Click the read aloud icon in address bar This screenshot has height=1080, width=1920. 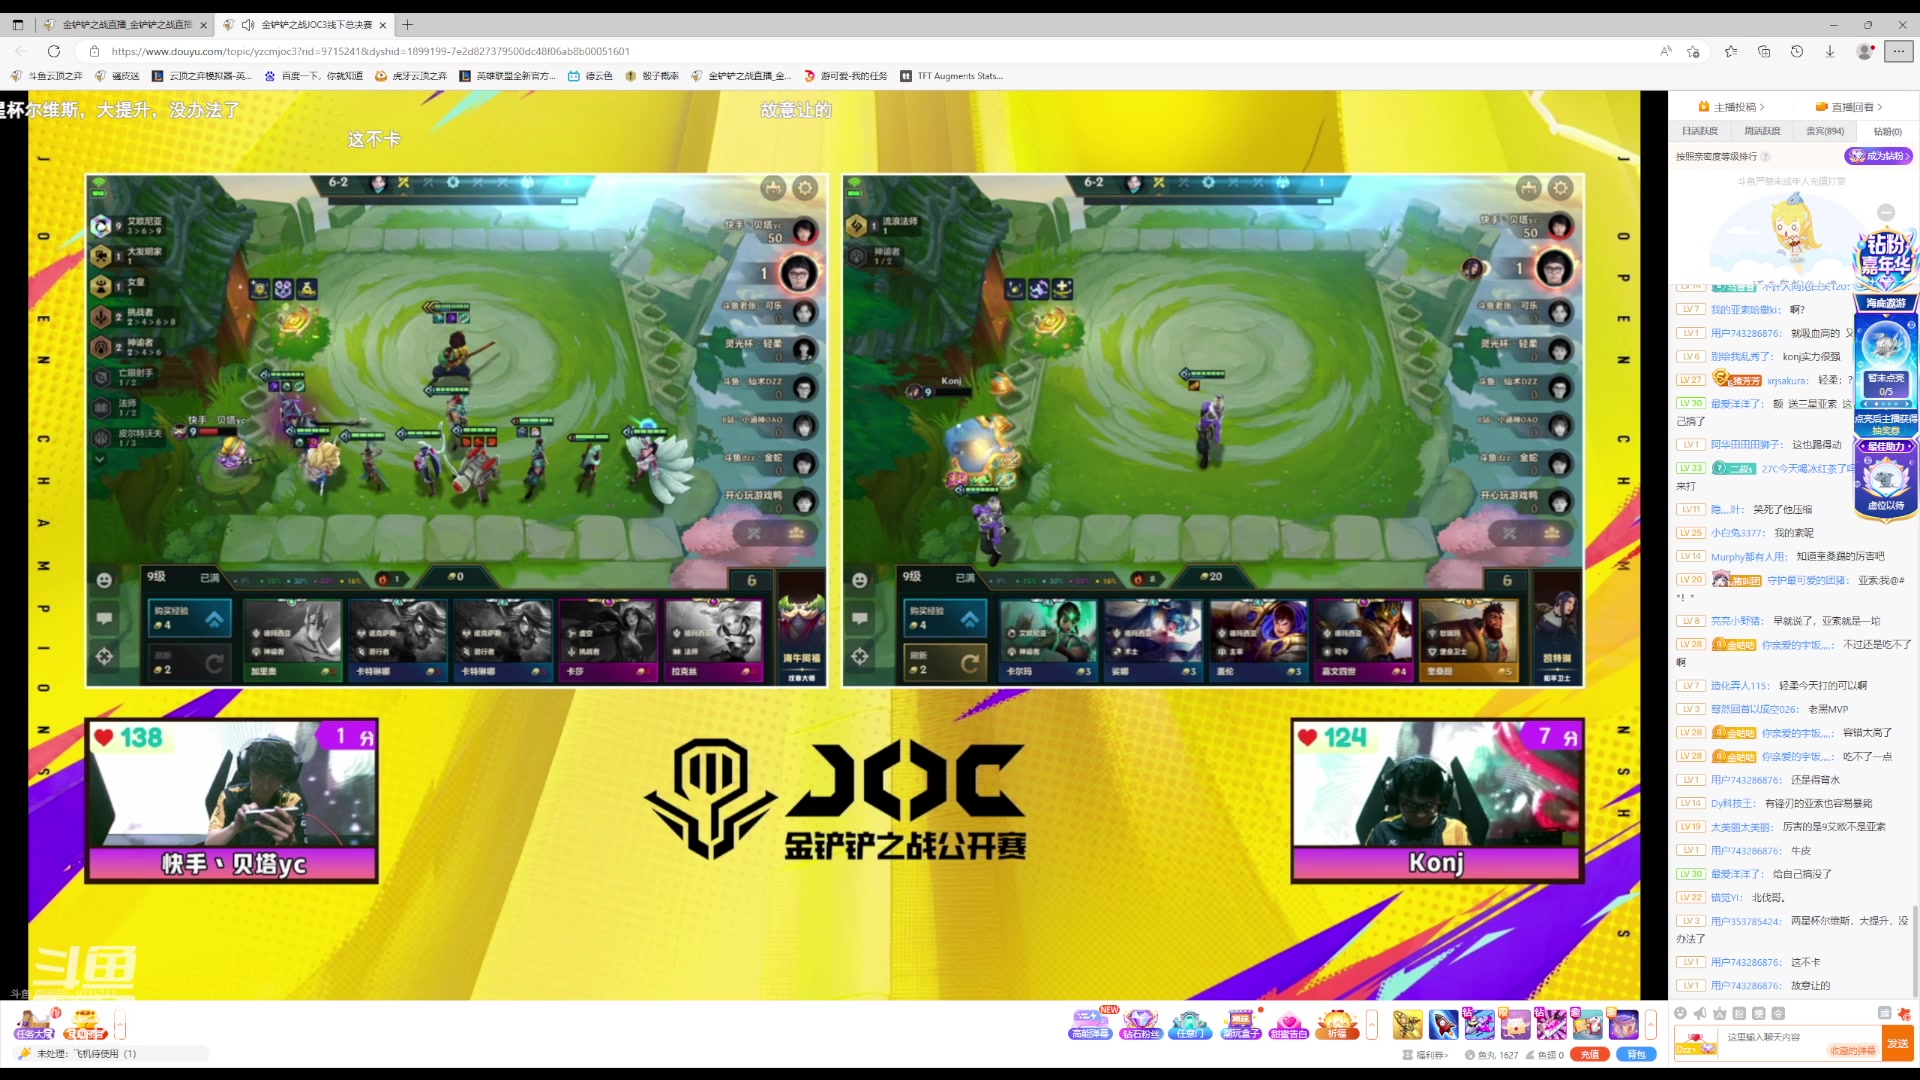[1666, 51]
